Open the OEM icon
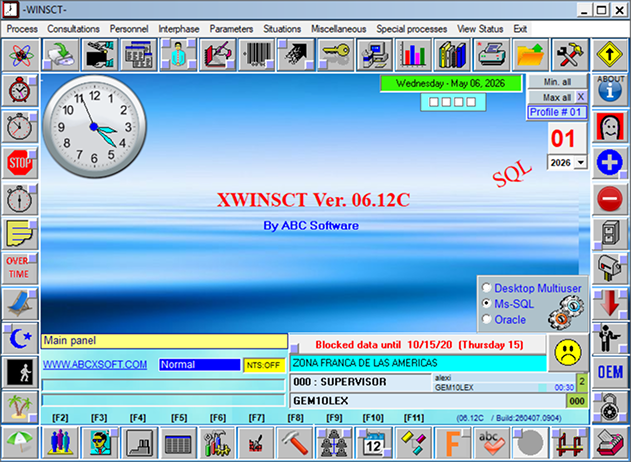Viewport: 631px width, 462px height. [610, 372]
